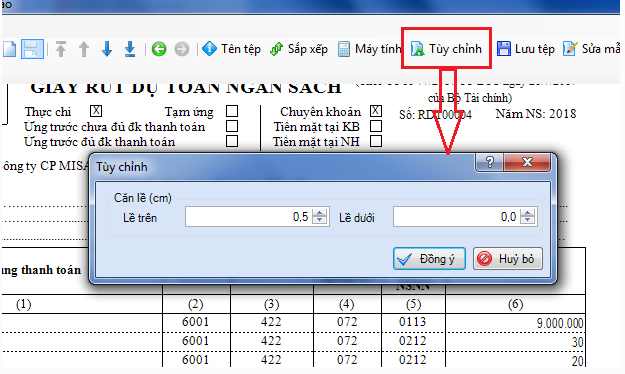This screenshot has height=374, width=625.
Task: Cancel dialog with Huỷ bỏ button
Action: pos(508,258)
